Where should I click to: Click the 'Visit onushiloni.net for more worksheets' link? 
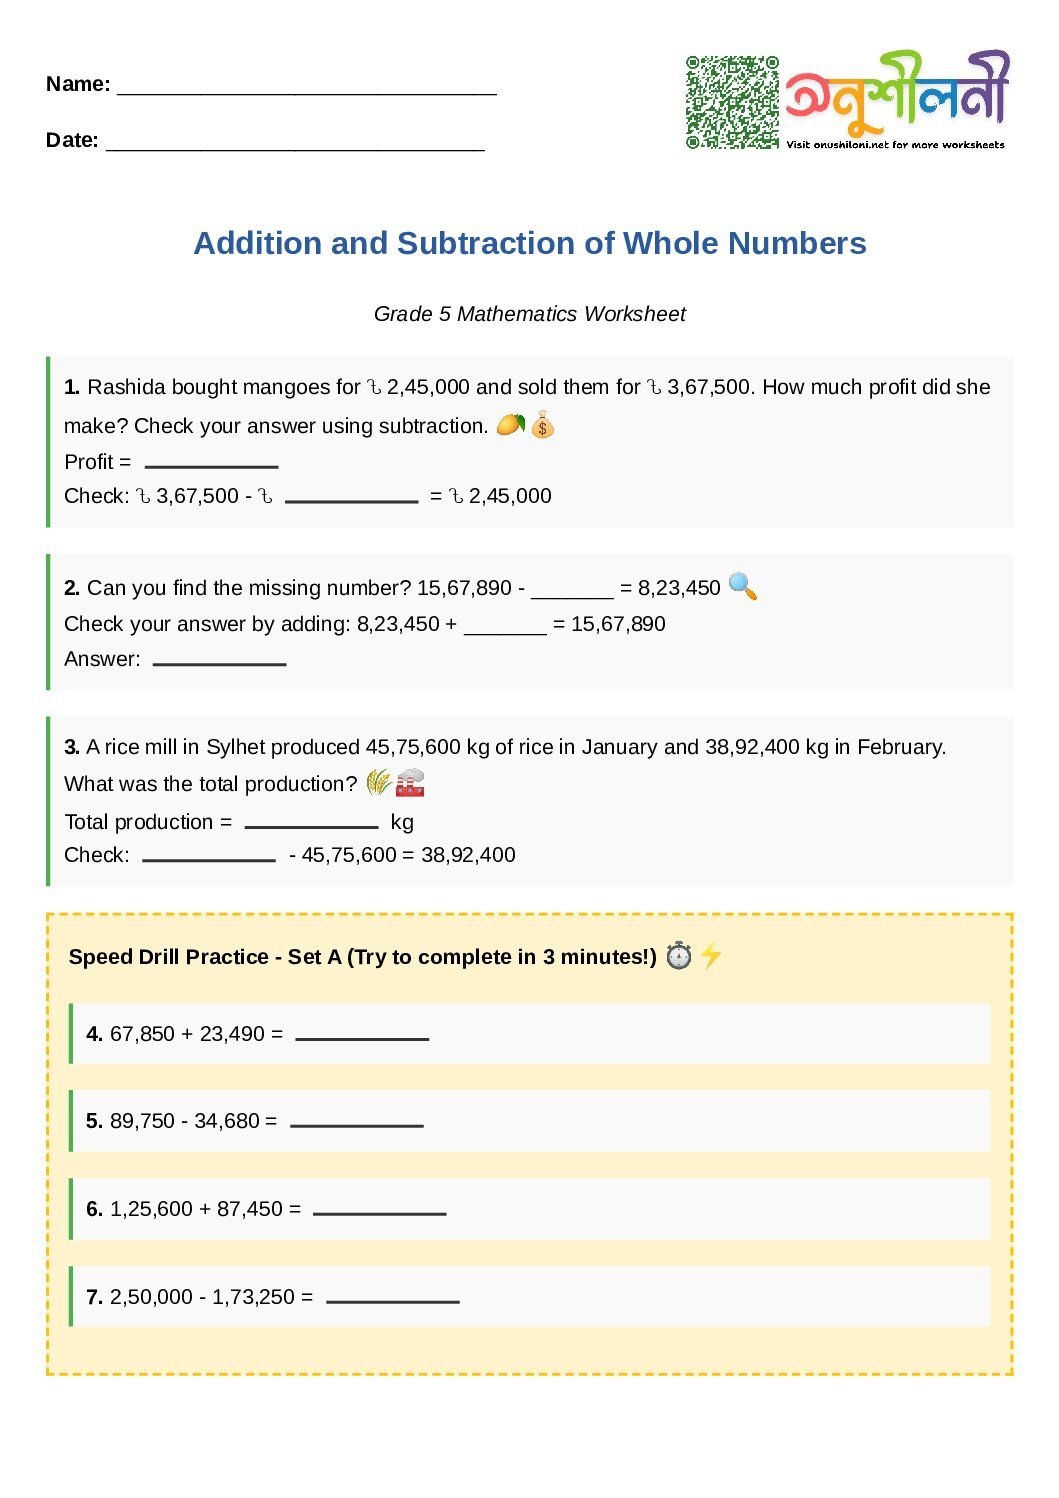[x=895, y=145]
